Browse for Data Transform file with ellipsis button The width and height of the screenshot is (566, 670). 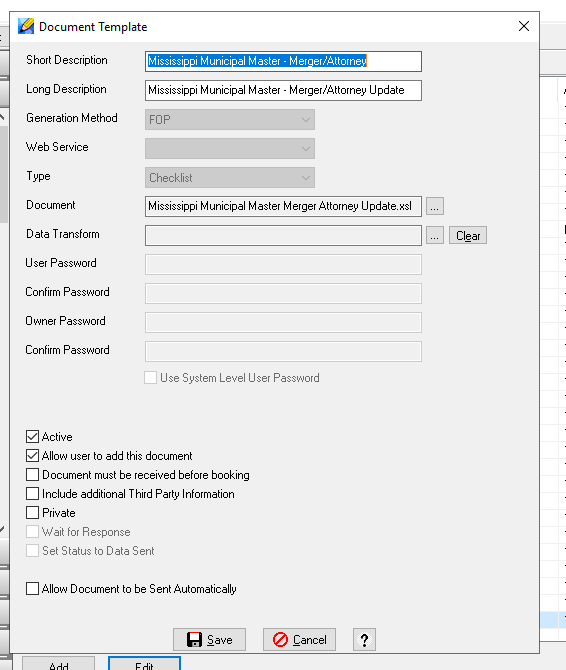point(434,235)
